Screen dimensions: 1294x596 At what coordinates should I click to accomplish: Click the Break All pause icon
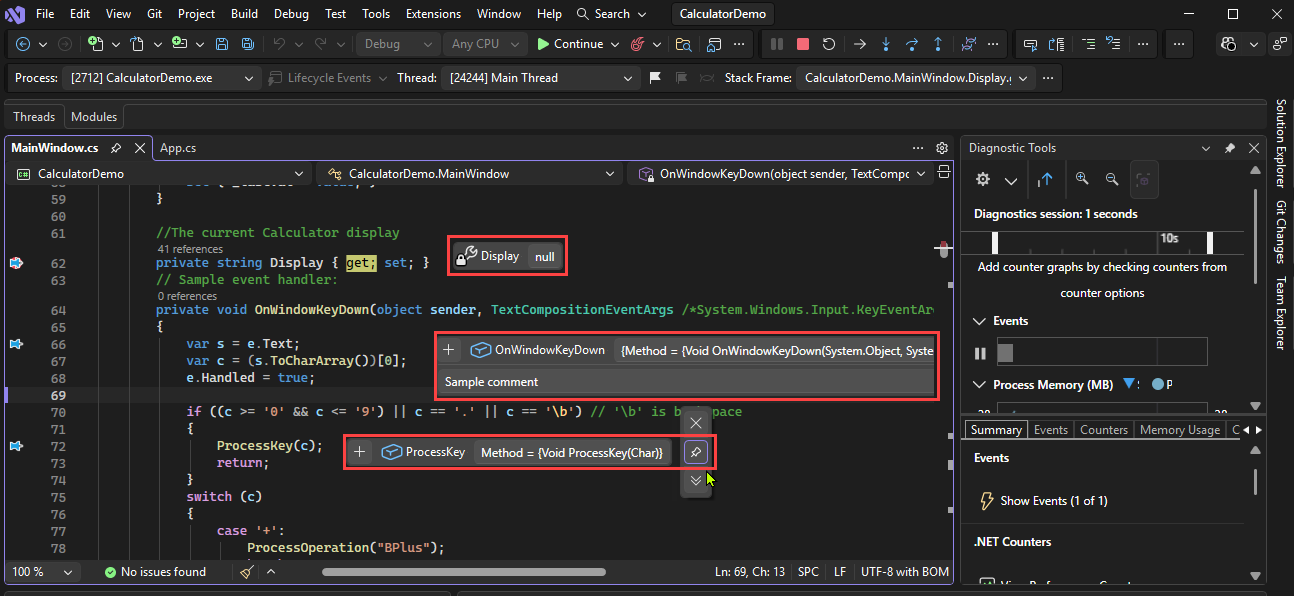click(777, 44)
